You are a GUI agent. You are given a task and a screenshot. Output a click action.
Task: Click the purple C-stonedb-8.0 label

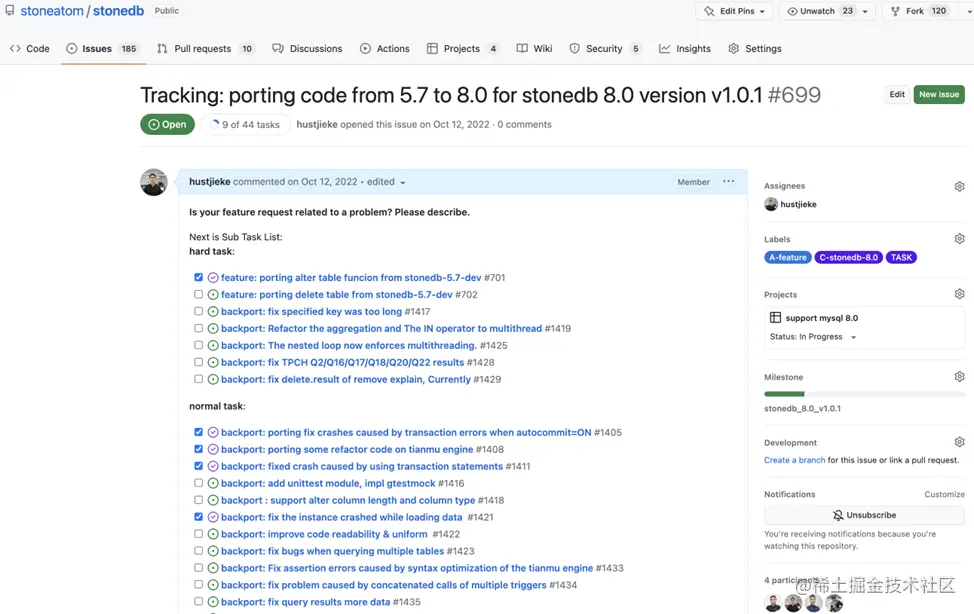[849, 257]
